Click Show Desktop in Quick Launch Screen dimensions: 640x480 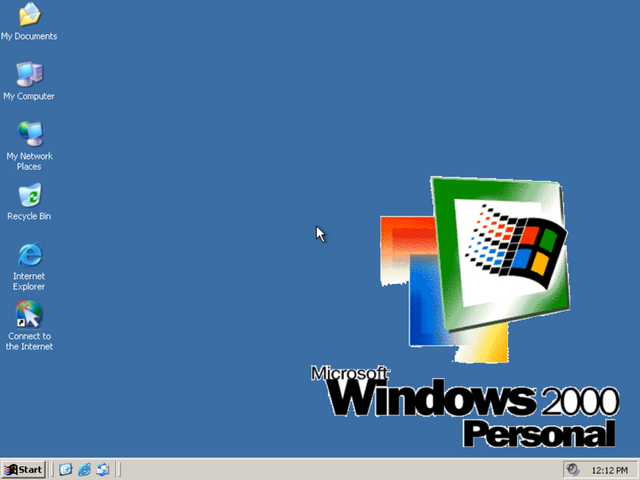point(65,470)
